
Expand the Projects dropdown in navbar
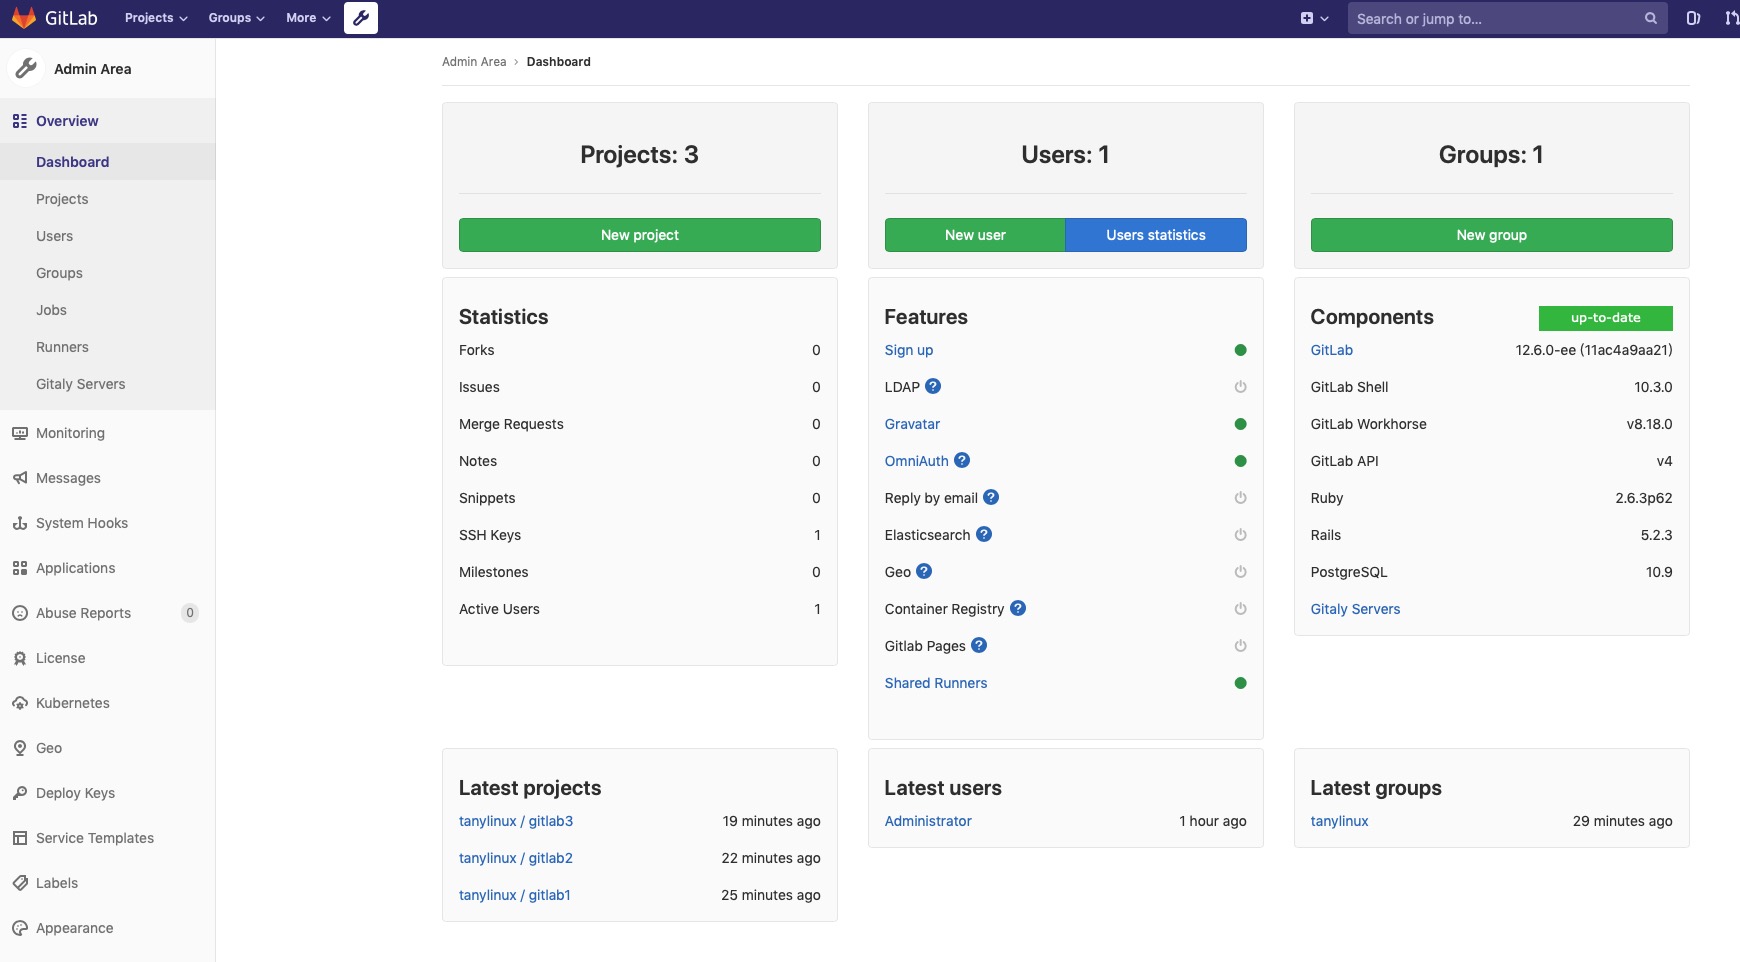coord(156,18)
